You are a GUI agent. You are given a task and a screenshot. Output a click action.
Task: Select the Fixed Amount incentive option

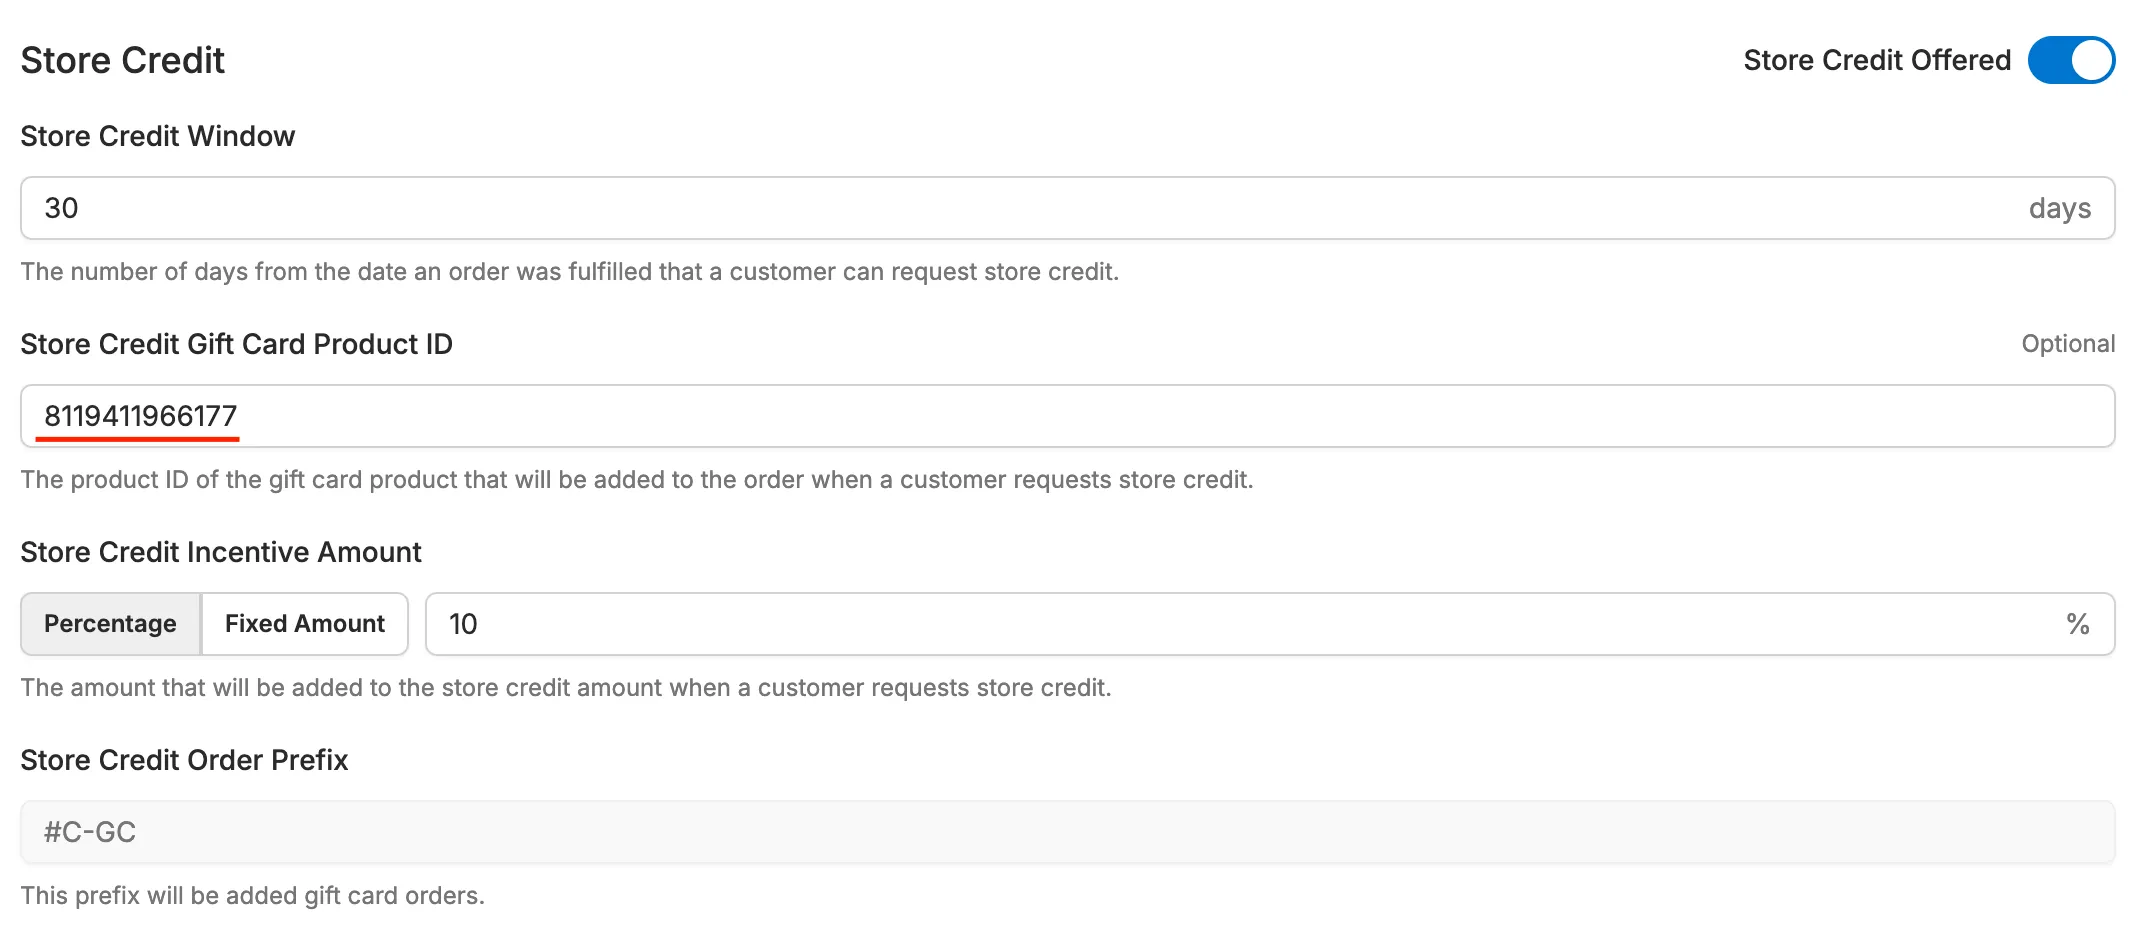(x=304, y=623)
